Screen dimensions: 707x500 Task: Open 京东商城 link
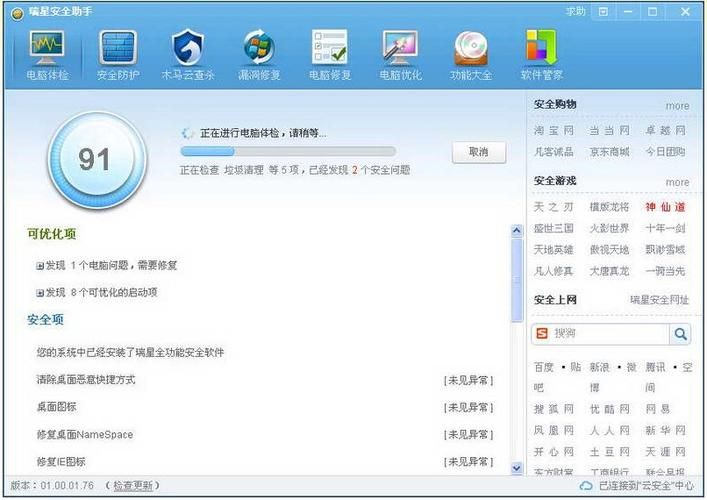(x=609, y=152)
